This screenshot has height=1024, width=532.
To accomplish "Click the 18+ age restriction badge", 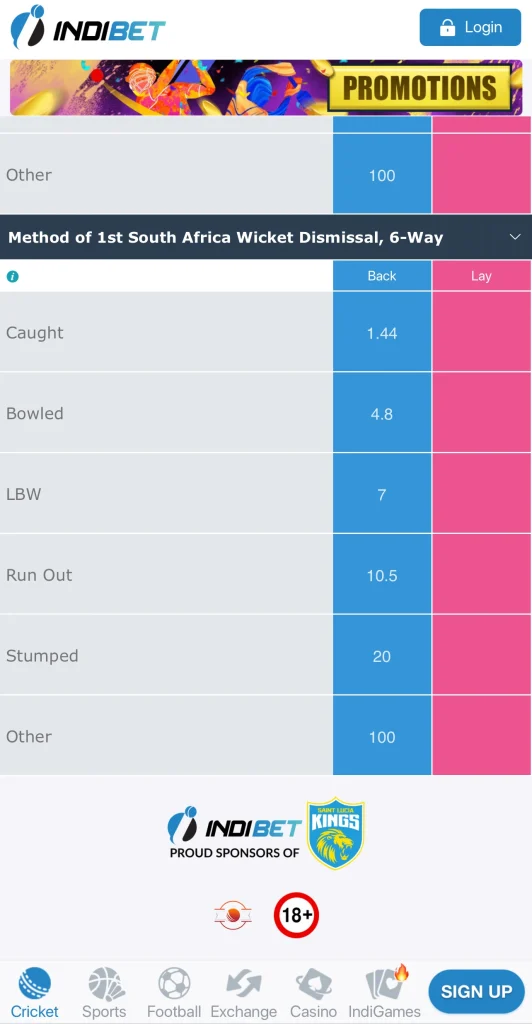I will pyautogui.click(x=296, y=915).
